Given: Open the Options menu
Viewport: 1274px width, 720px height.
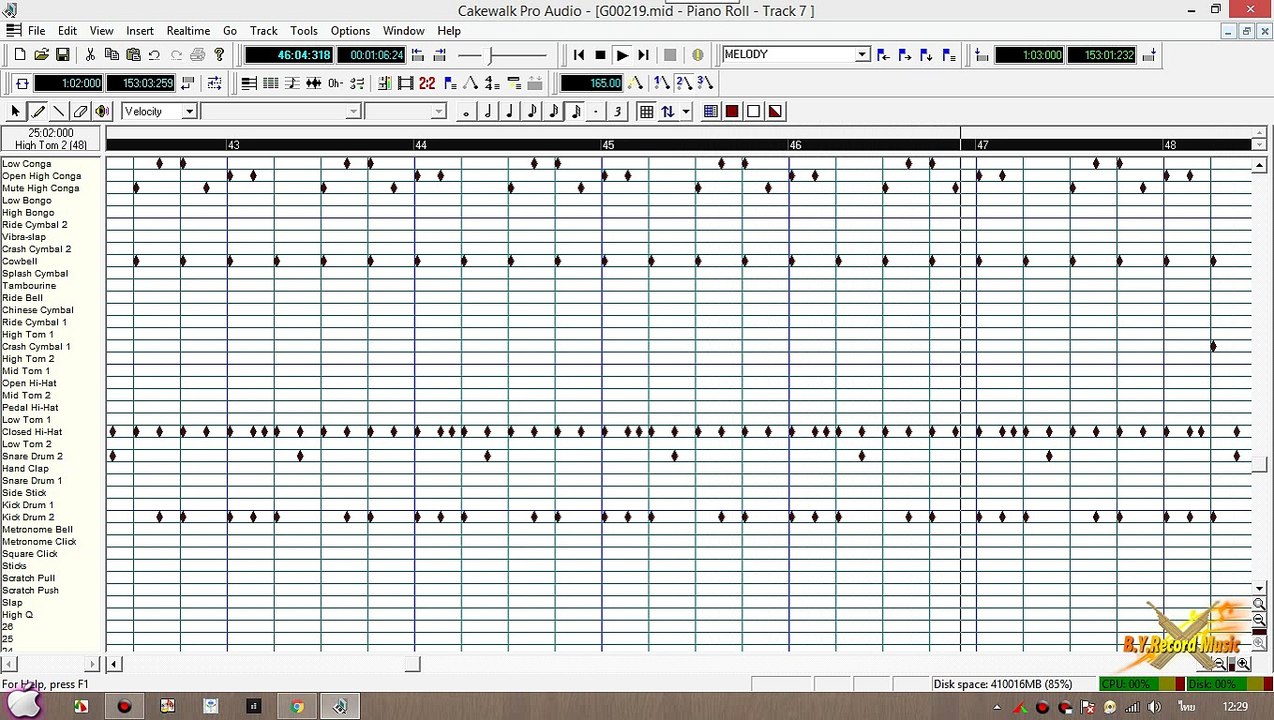Looking at the screenshot, I should 350,31.
